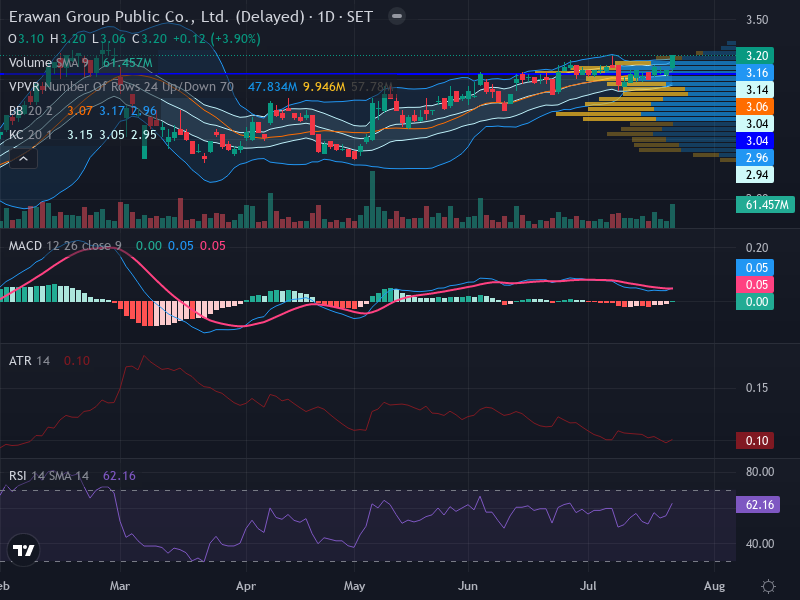Screen dimensions: 800x600
Task: Select VPVR Number Of Rows indicator label
Action: coord(121,87)
